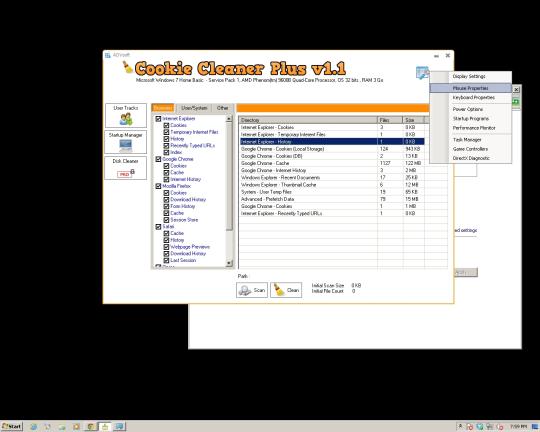Start a scan with the Scan button
This screenshot has width=540, height=432.
[x=252, y=290]
